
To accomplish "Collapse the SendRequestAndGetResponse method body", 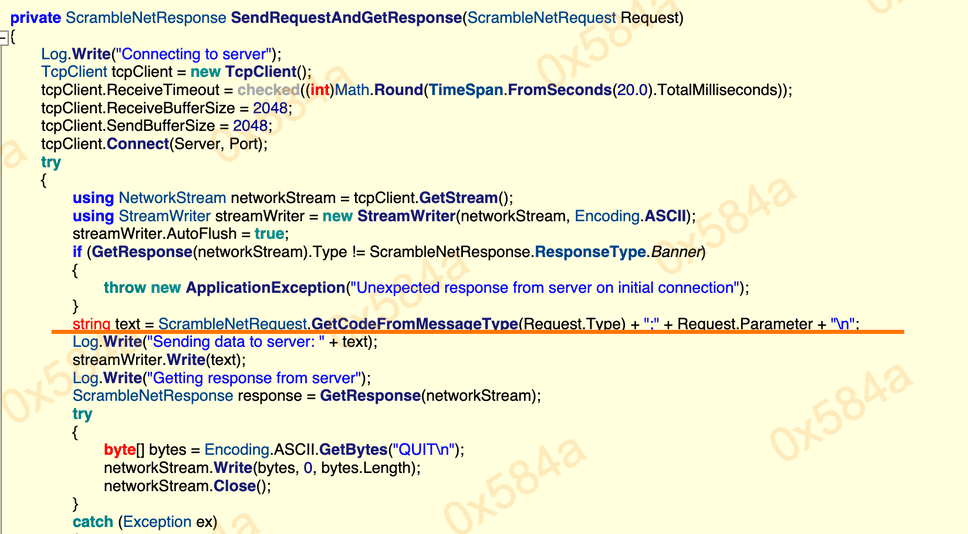I will 4,37.
